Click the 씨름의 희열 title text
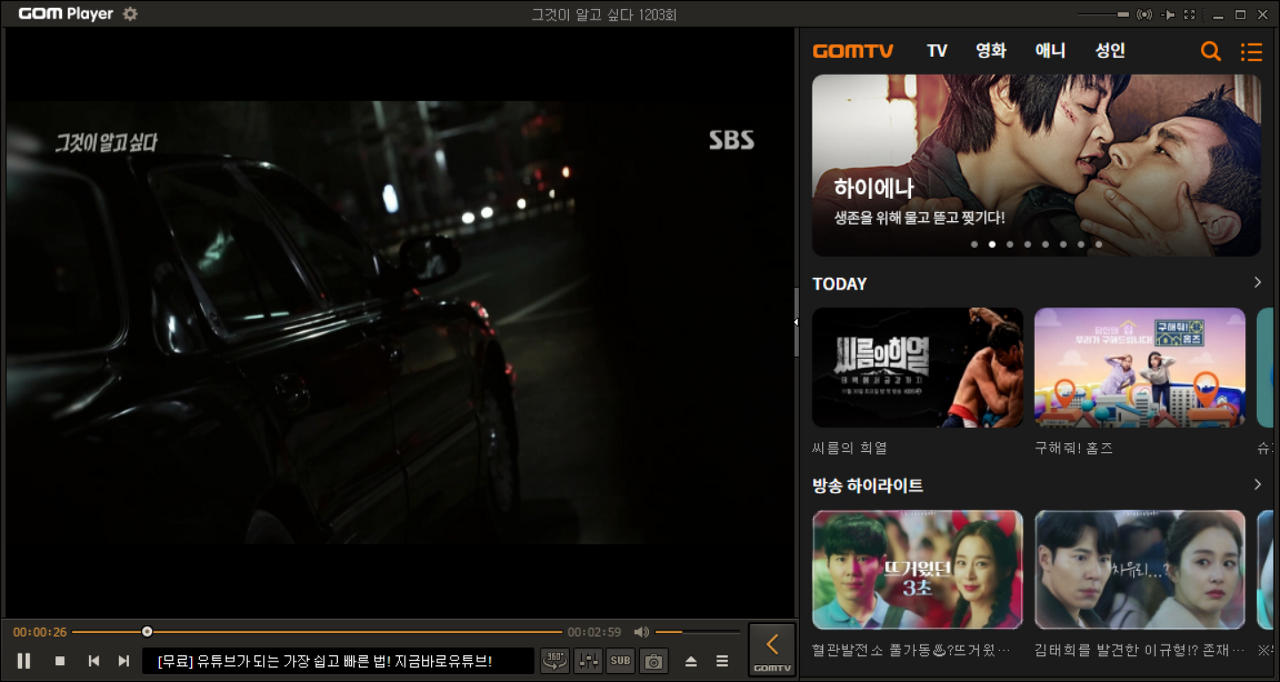This screenshot has height=682, width=1280. click(x=850, y=448)
